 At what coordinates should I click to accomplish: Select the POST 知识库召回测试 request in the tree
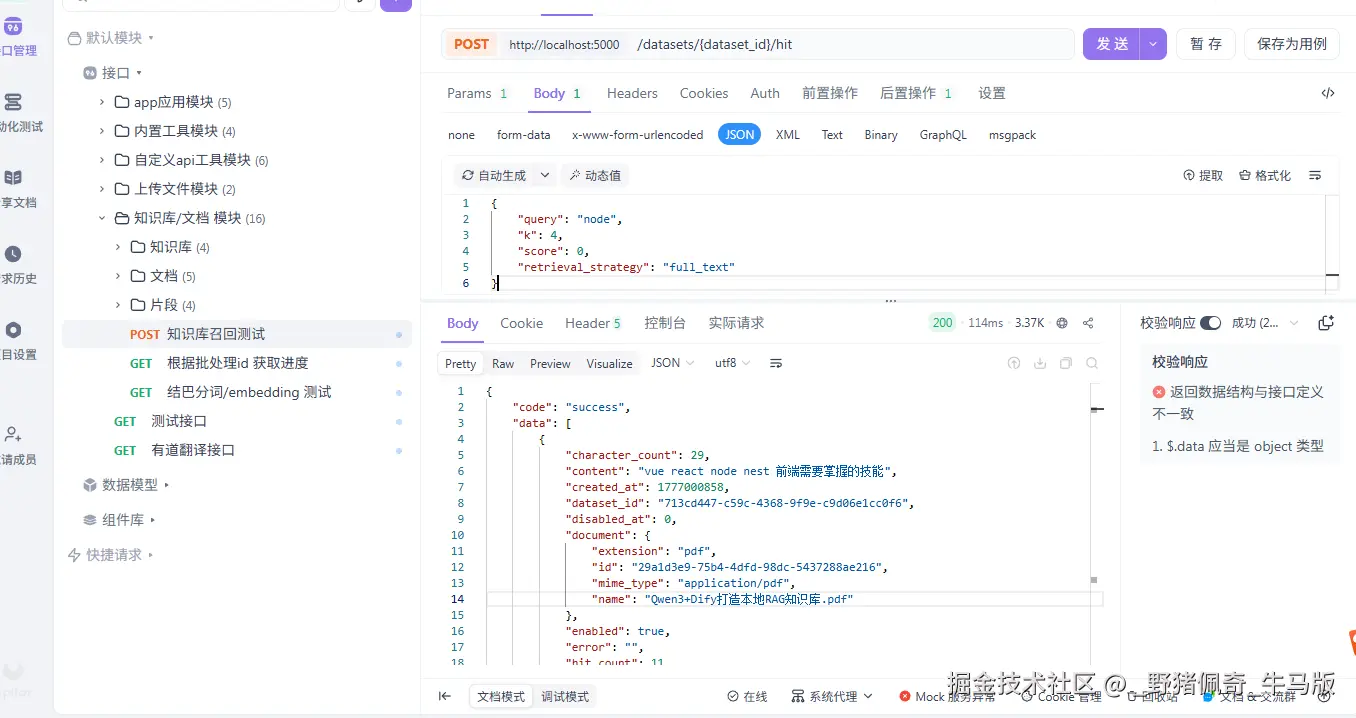tap(215, 333)
